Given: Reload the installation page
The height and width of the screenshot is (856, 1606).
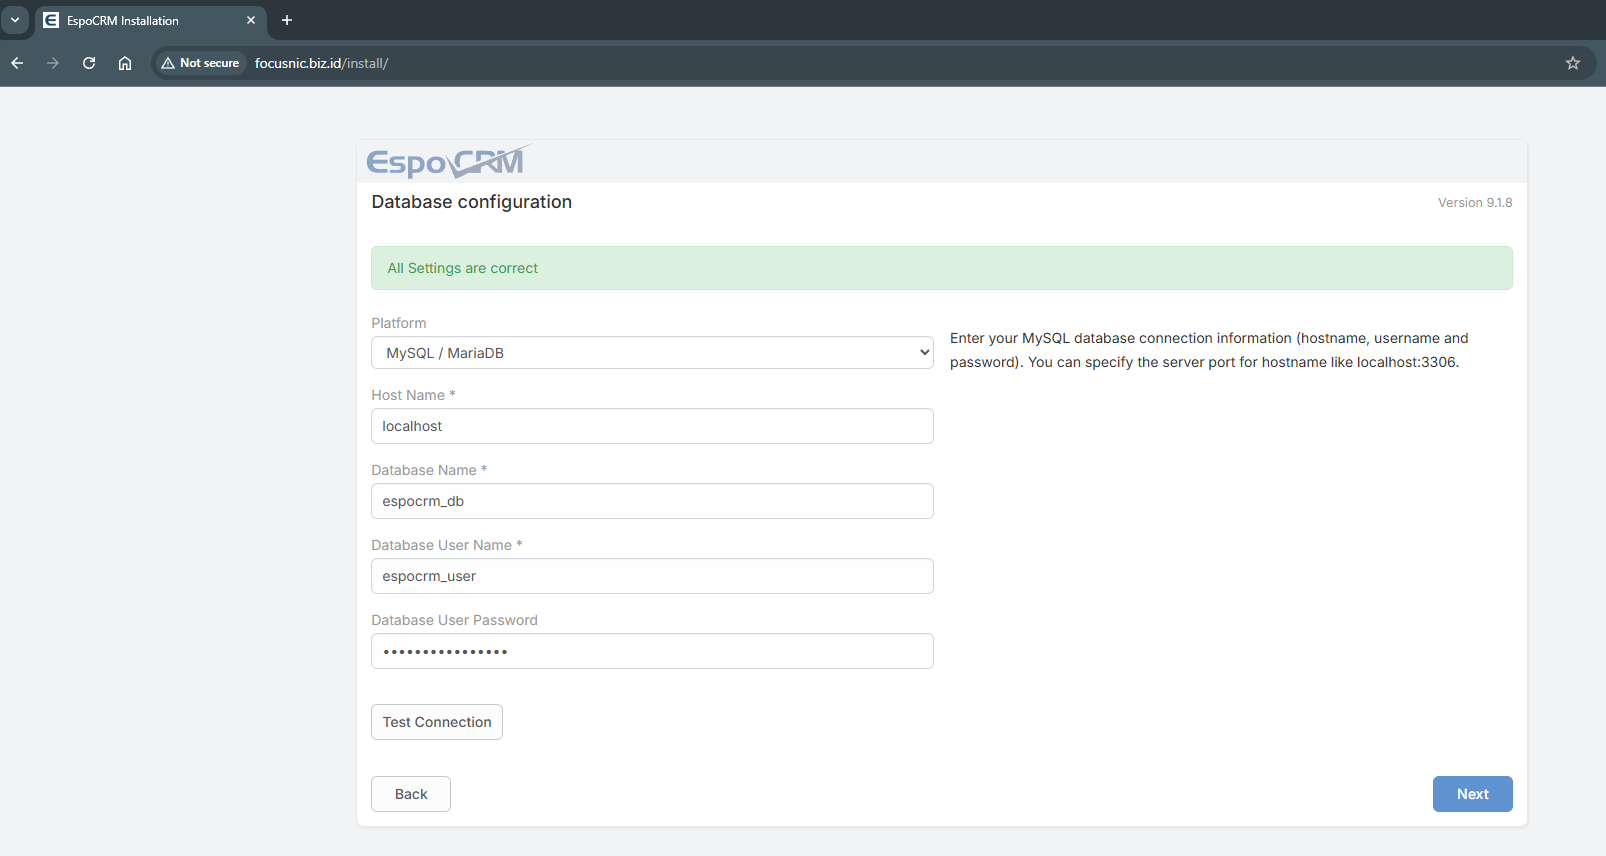Looking at the screenshot, I should (x=89, y=63).
